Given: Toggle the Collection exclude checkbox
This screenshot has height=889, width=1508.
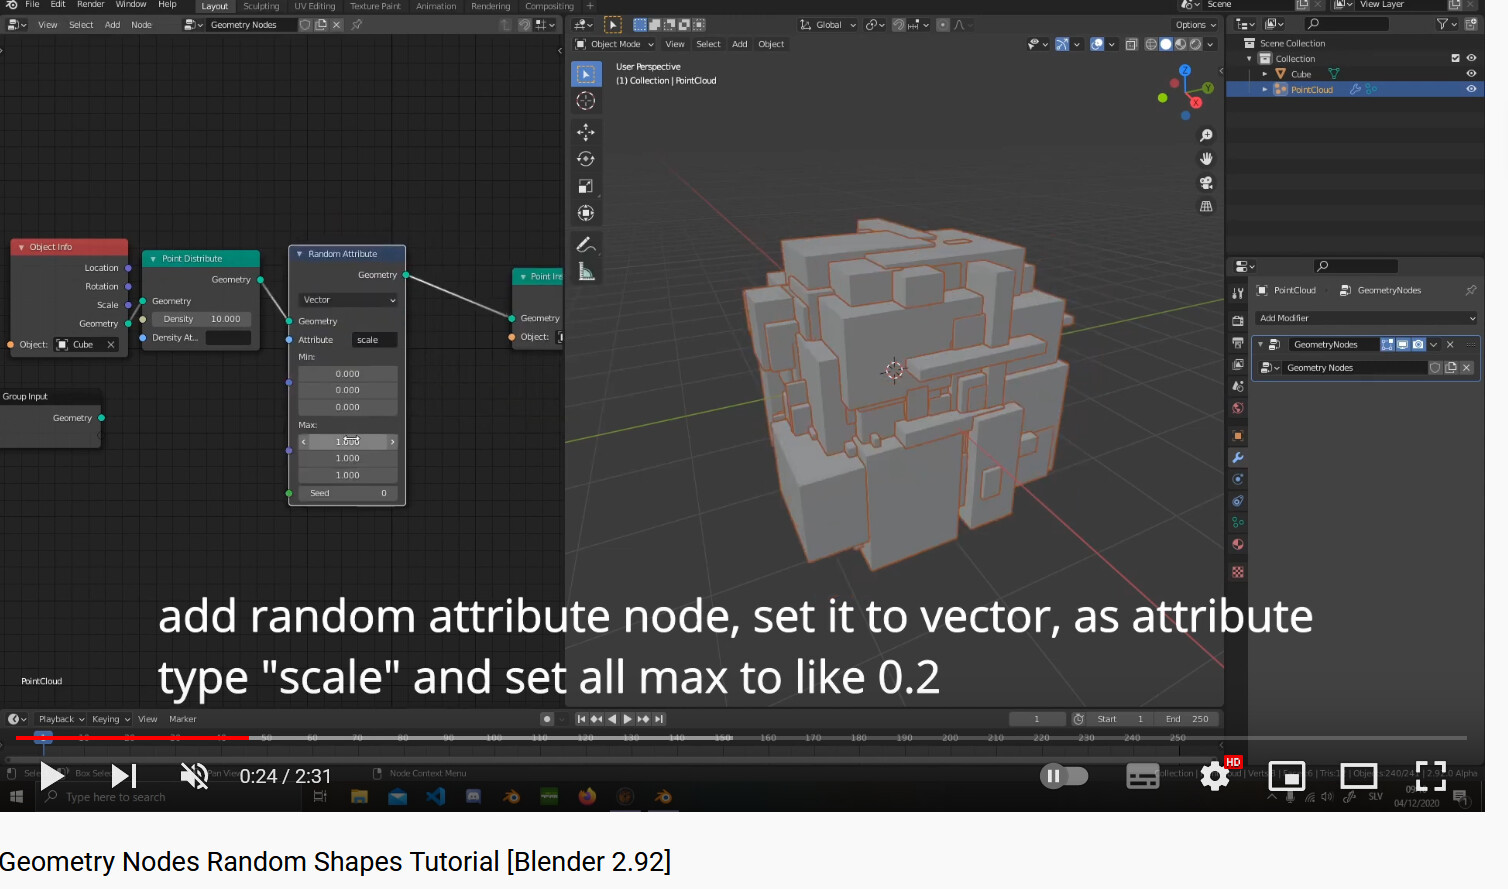Looking at the screenshot, I should tap(1455, 58).
